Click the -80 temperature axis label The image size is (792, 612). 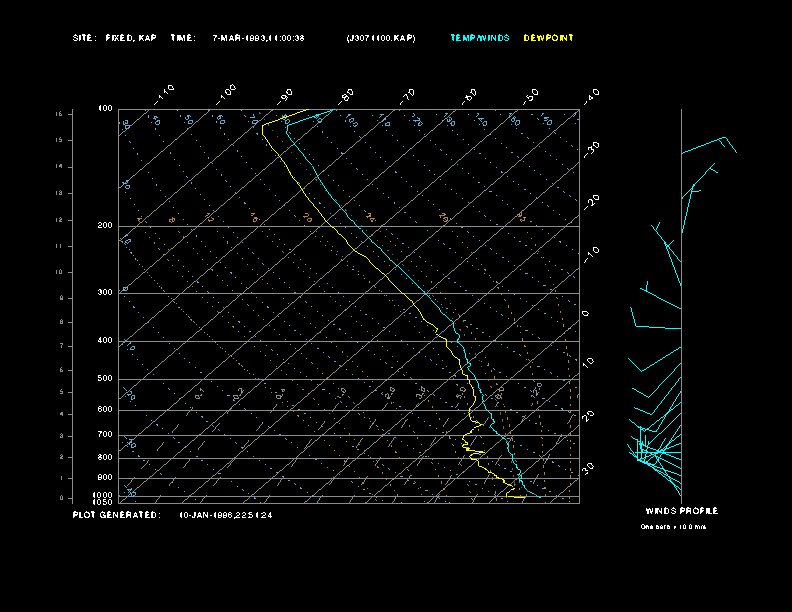tap(347, 94)
